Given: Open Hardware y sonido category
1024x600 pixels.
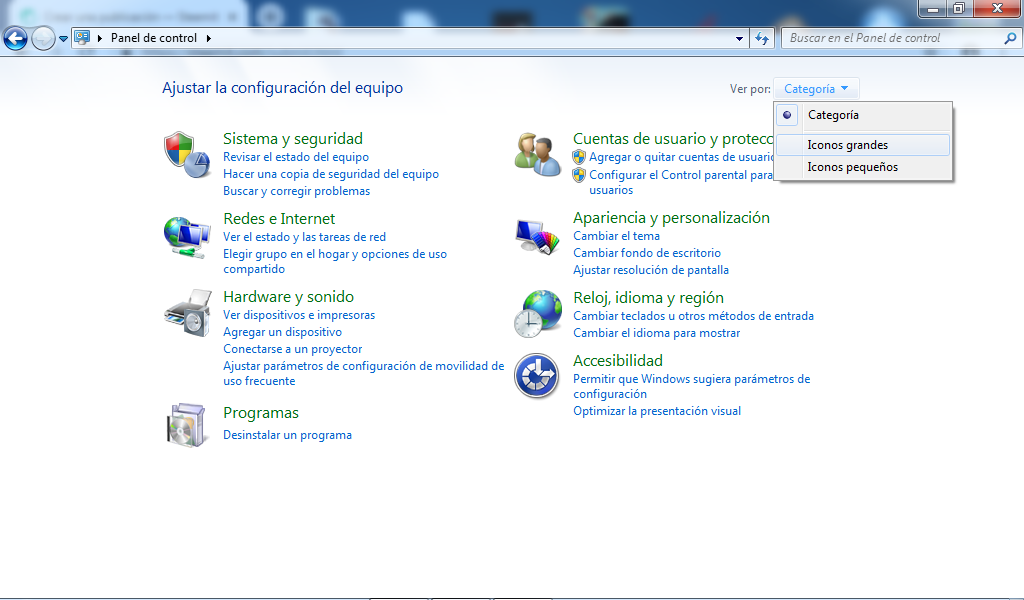Looking at the screenshot, I should [288, 296].
